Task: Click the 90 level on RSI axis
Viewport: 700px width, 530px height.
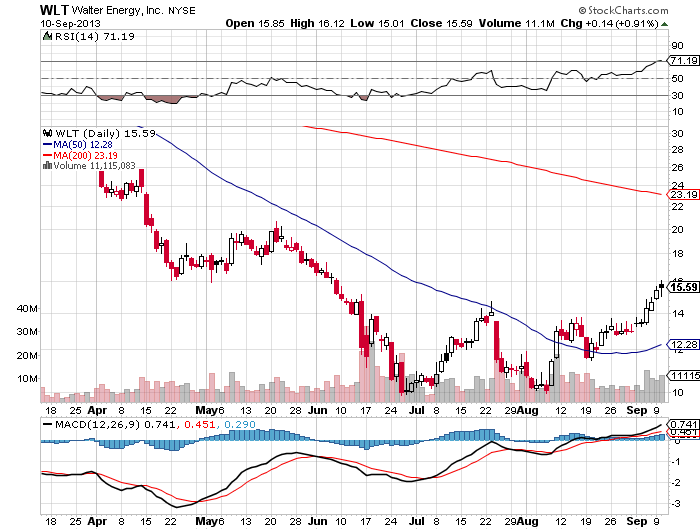Action: pos(677,46)
